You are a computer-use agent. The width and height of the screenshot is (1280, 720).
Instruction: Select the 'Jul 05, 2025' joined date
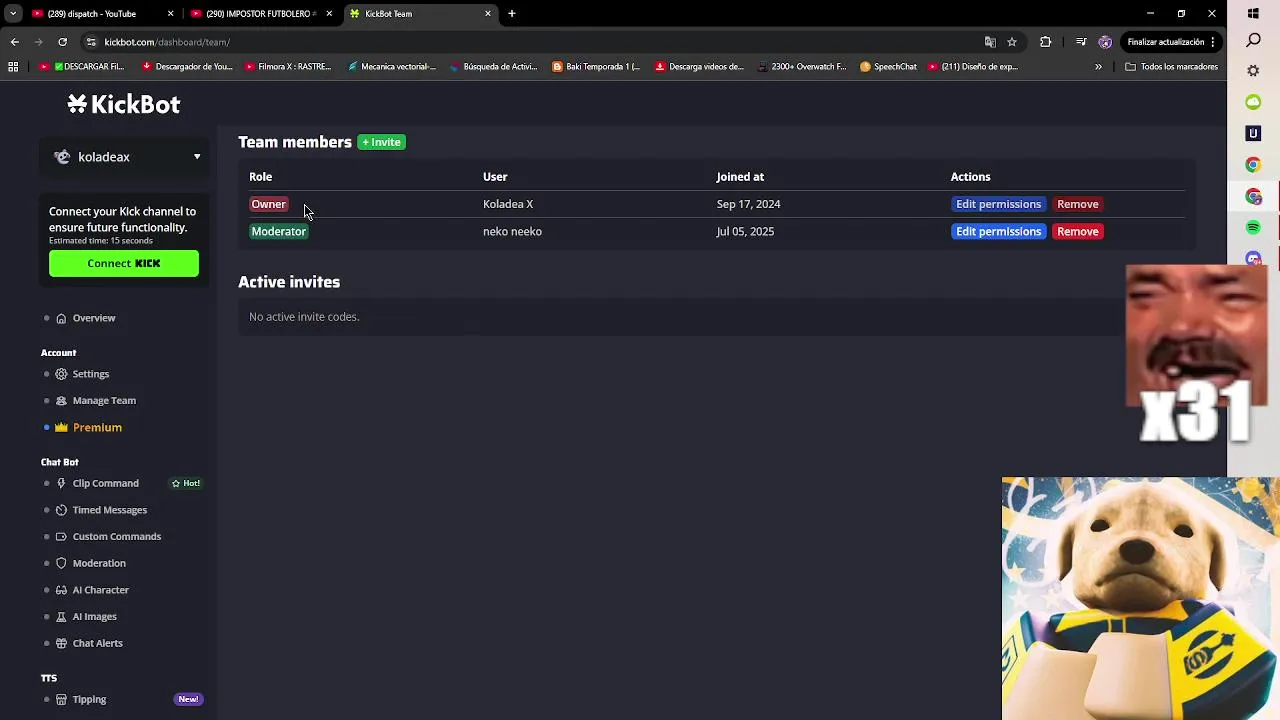pyautogui.click(x=745, y=231)
